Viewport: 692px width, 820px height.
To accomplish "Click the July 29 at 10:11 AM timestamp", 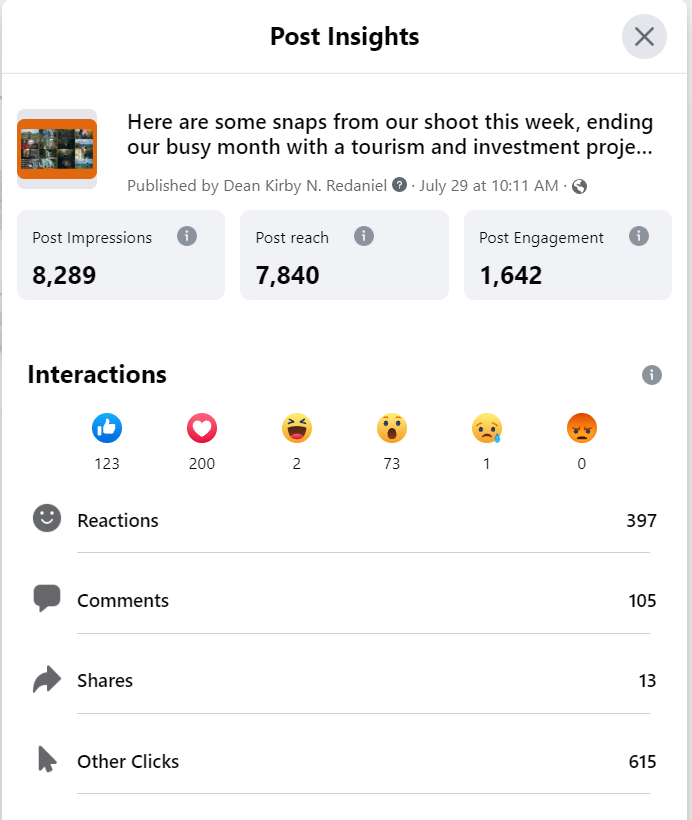I will [489, 185].
